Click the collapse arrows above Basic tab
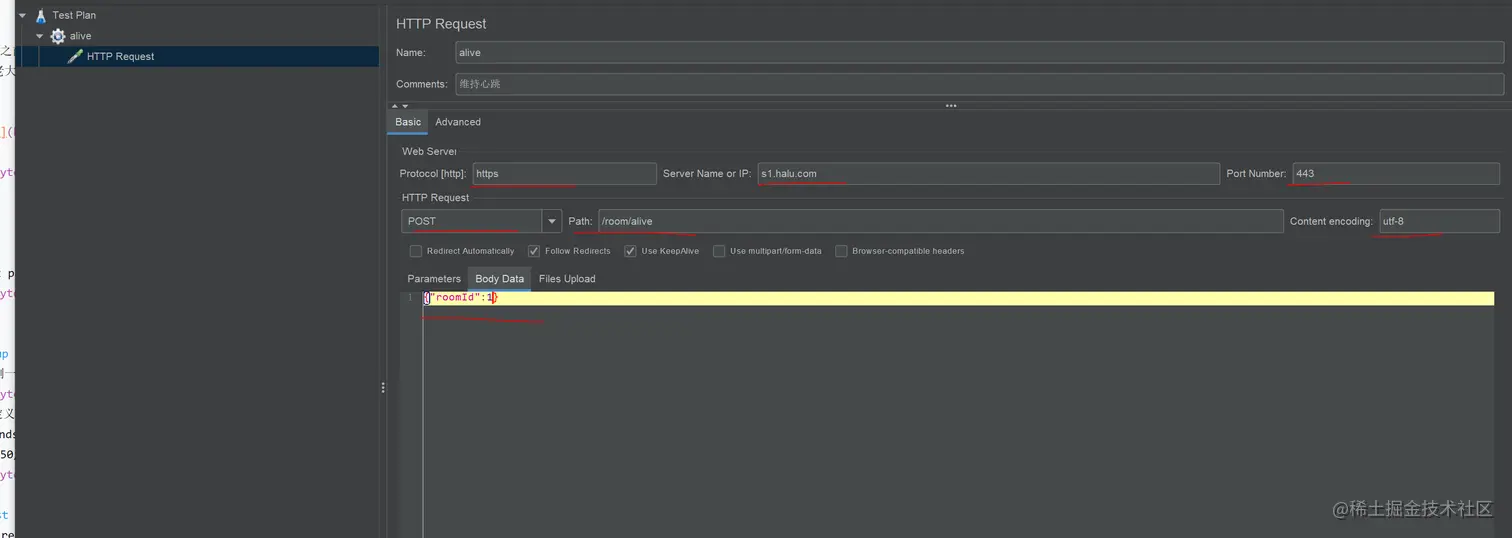The image size is (1512, 538). (400, 105)
